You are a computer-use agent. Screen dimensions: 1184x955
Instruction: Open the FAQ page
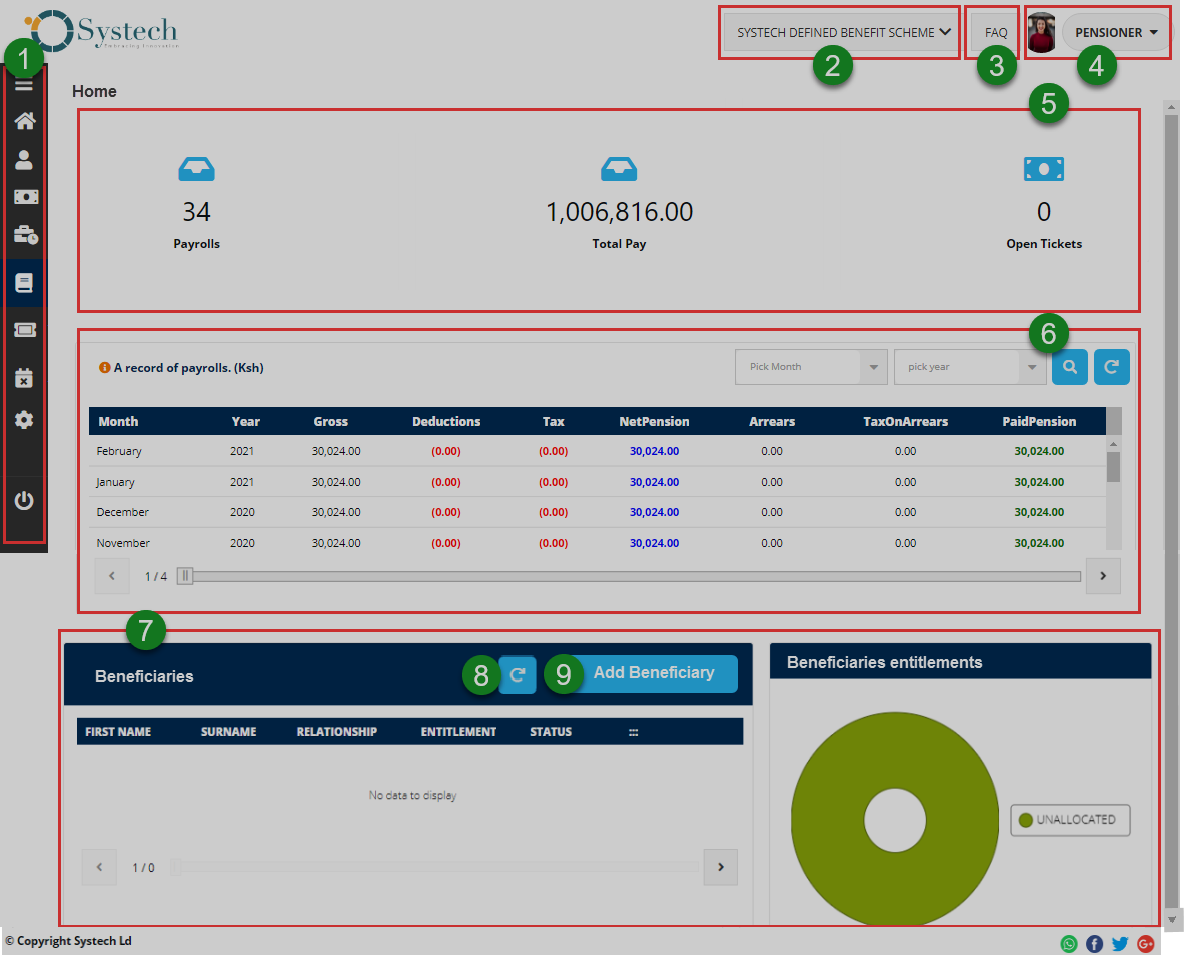coord(996,32)
